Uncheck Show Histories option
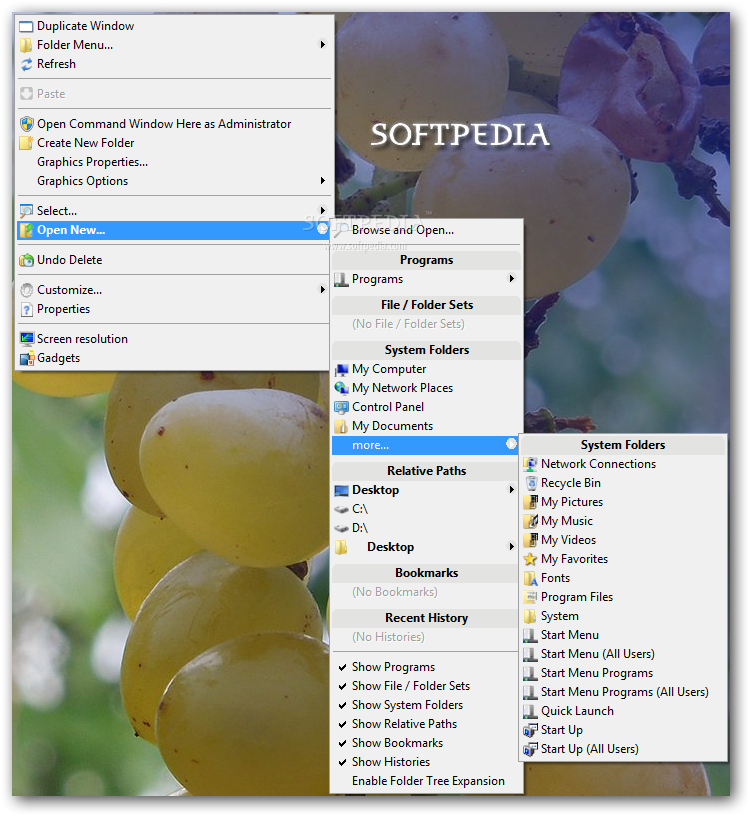Viewport: 750px width, 816px height. 426,762
